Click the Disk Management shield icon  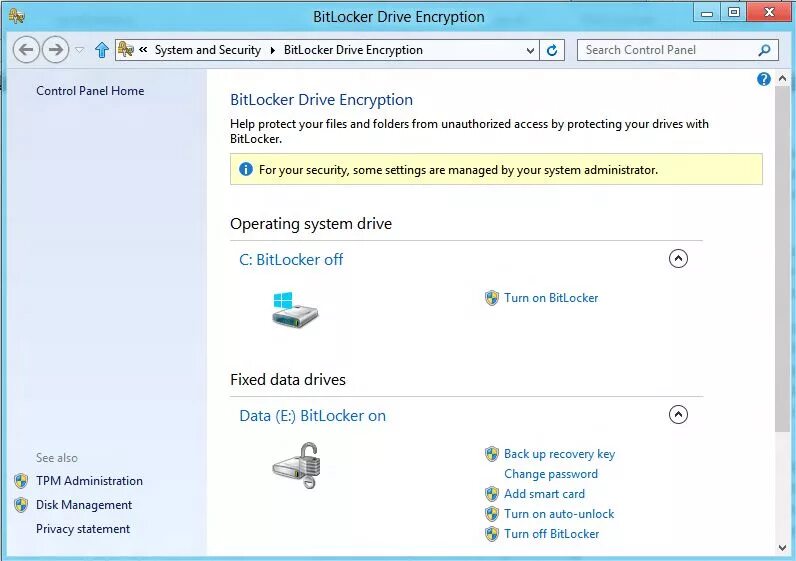(21, 505)
